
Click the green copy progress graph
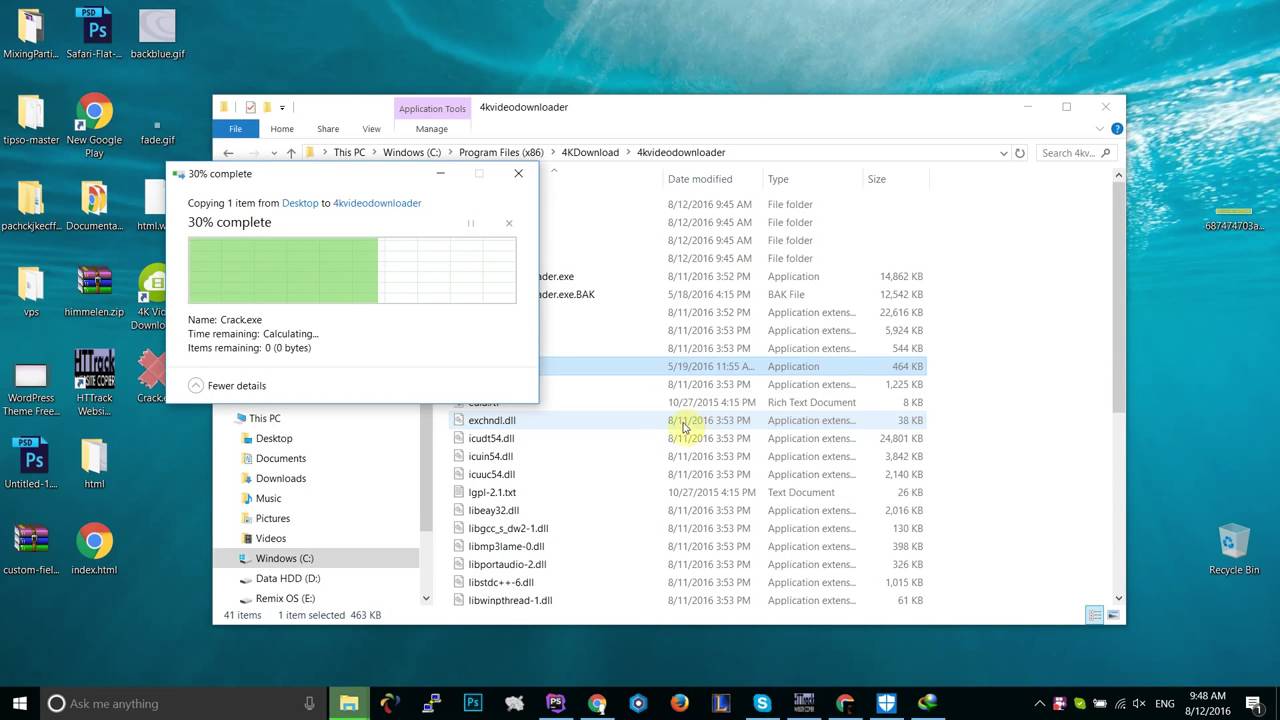coord(352,270)
